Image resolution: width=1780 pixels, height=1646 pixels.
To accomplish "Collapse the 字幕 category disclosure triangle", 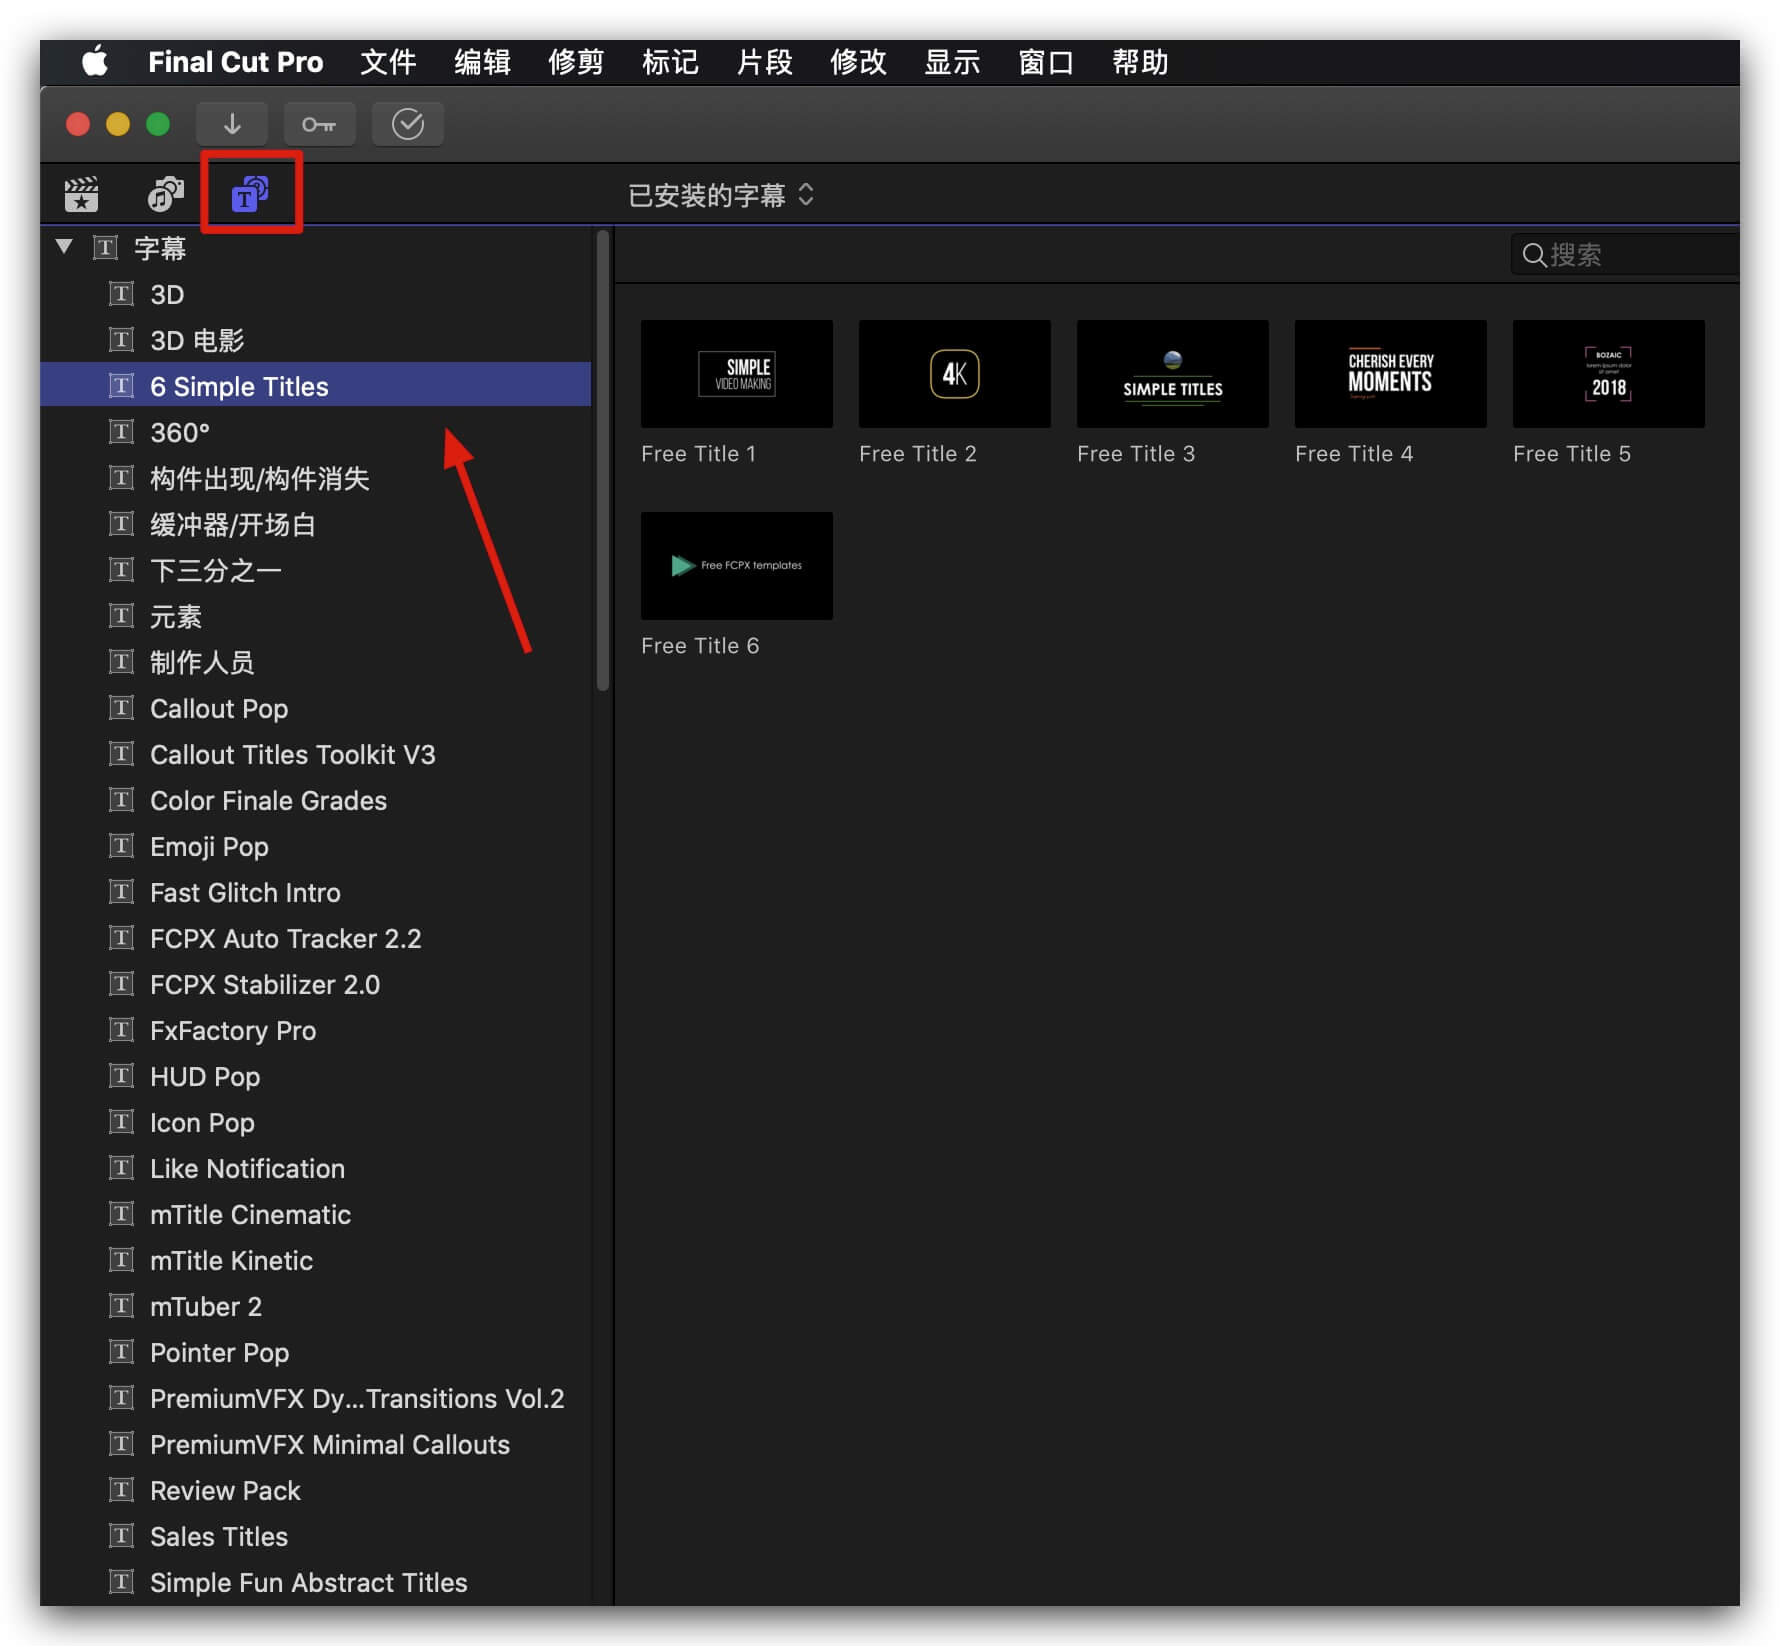I will pyautogui.click(x=64, y=246).
